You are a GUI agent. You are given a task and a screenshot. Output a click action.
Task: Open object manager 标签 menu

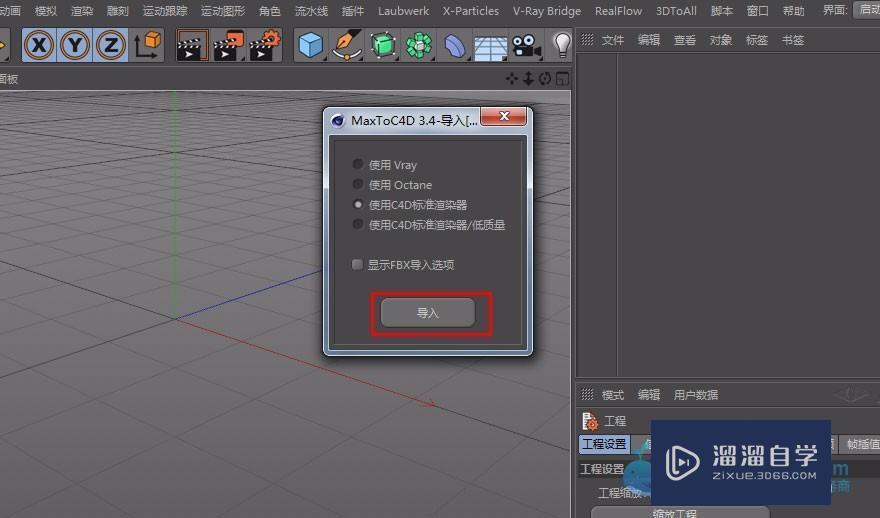pyautogui.click(x=757, y=40)
